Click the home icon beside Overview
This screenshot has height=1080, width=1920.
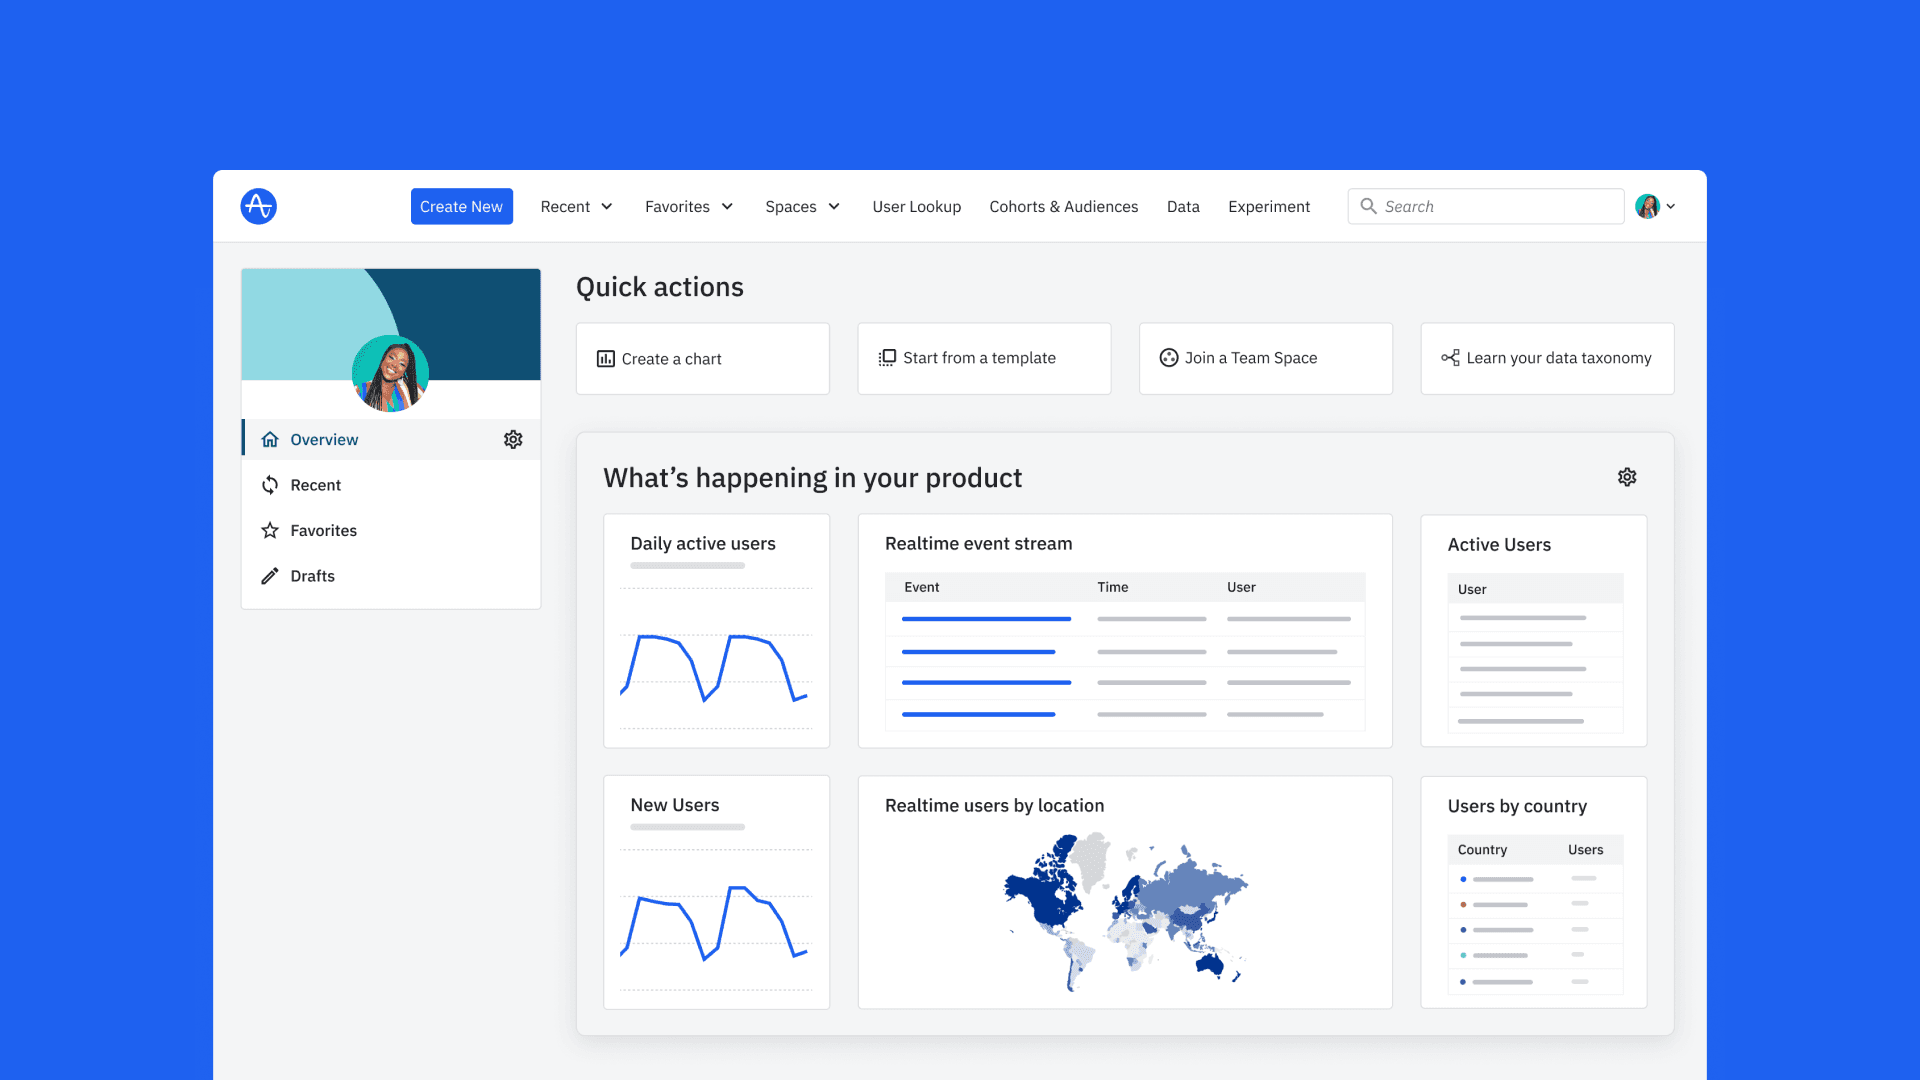click(270, 440)
